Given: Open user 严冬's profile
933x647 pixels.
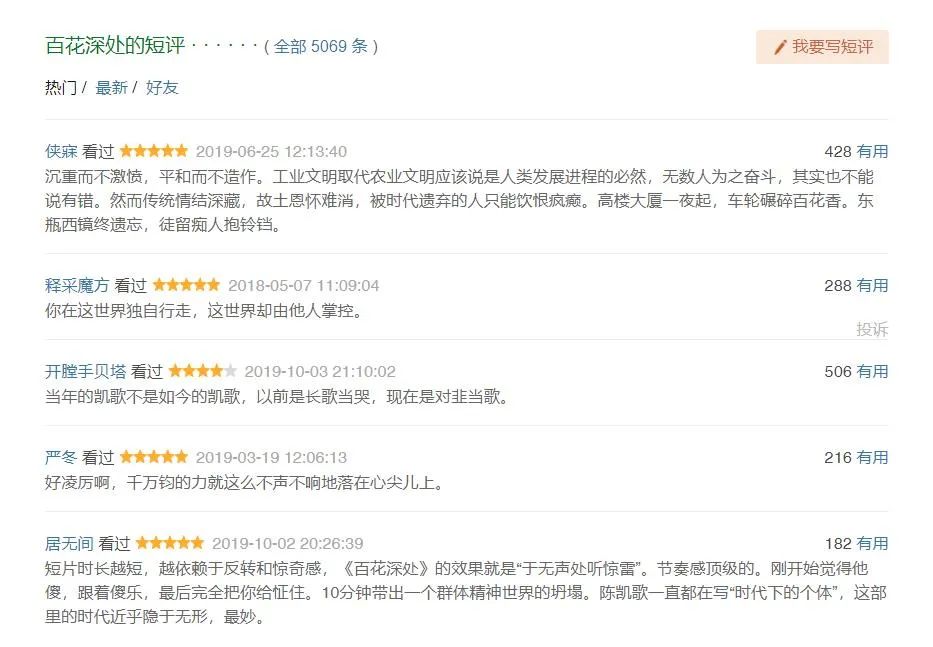Looking at the screenshot, I should point(61,458).
